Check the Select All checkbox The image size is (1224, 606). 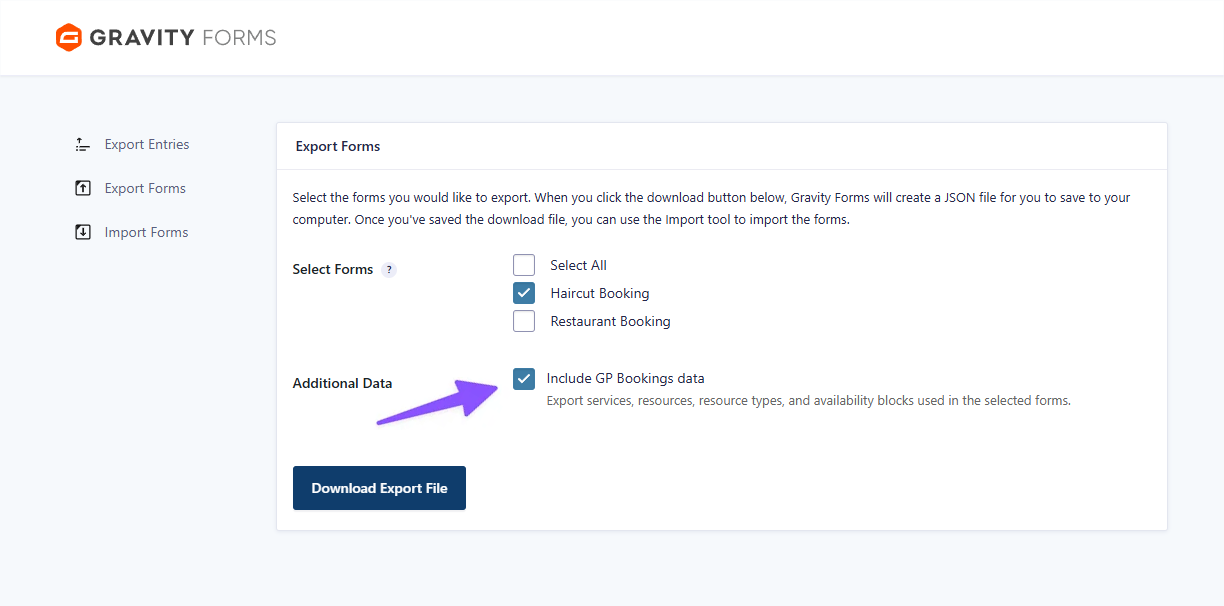coord(524,265)
